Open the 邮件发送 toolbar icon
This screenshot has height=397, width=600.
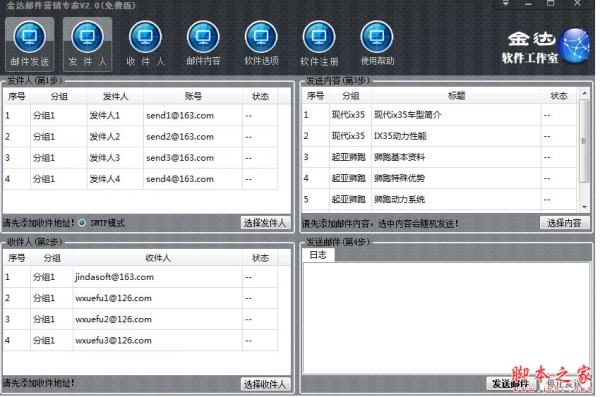(x=29, y=44)
